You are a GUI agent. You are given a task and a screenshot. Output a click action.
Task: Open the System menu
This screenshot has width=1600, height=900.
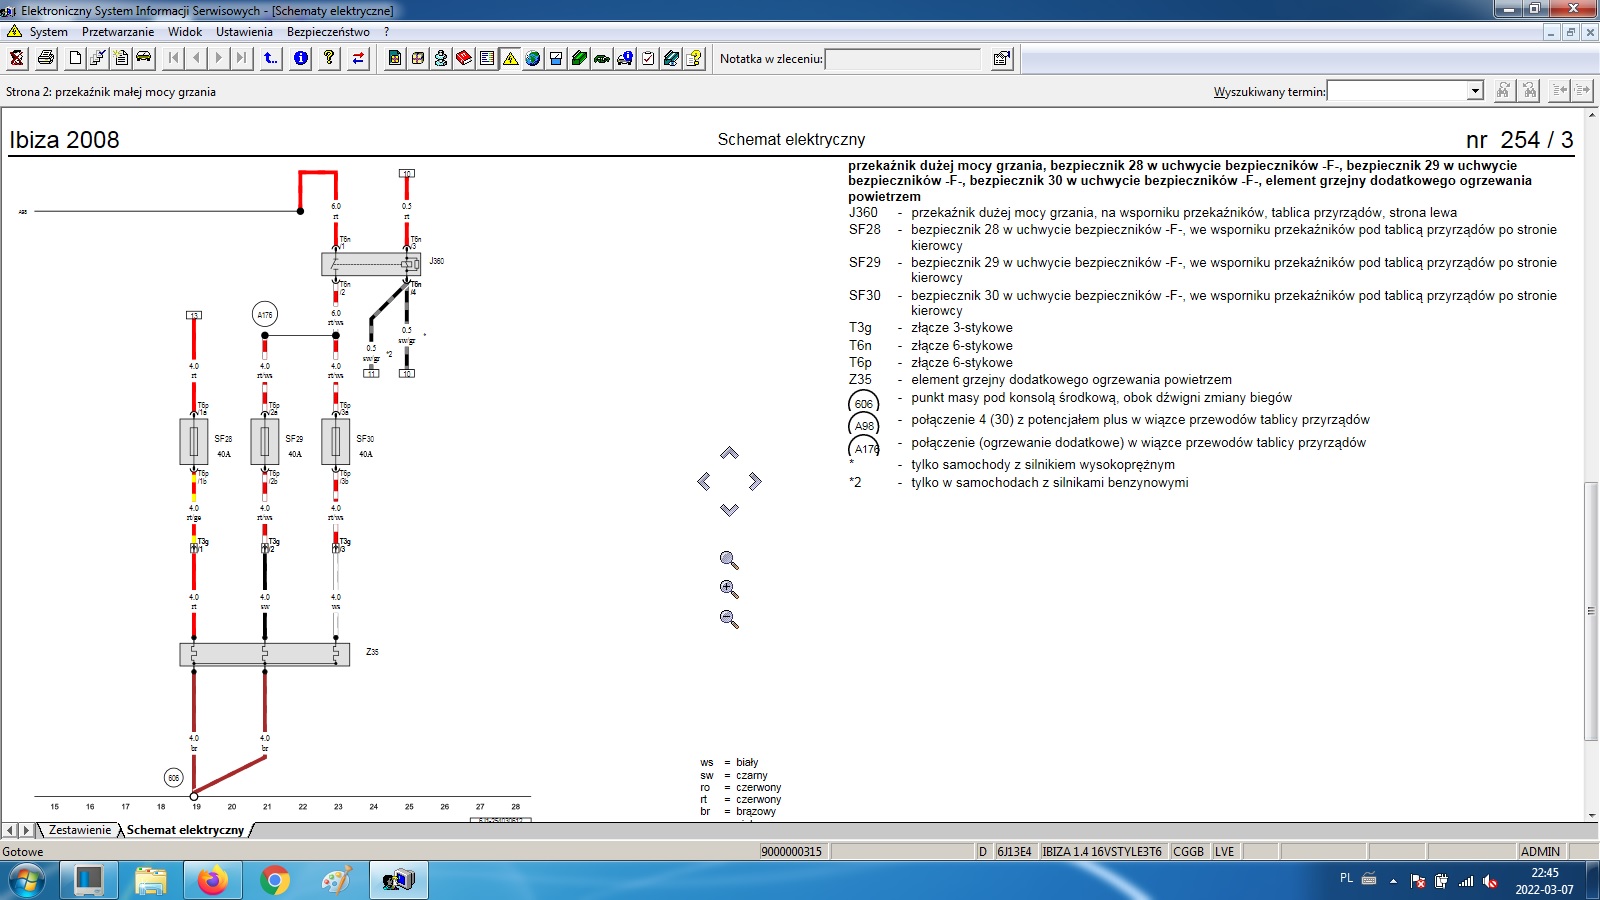[x=48, y=32]
